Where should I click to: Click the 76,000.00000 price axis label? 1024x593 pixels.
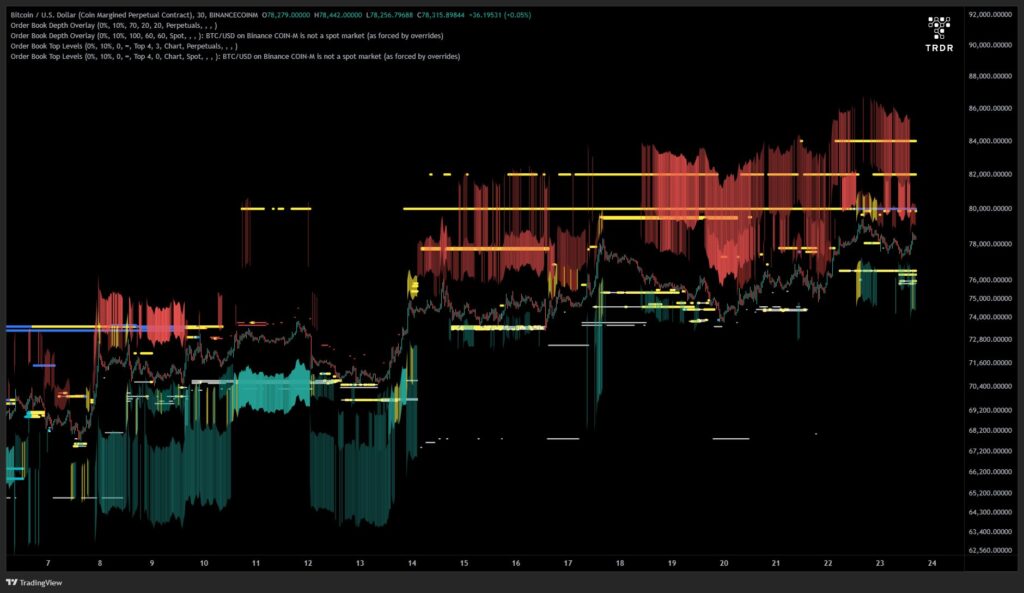pyautogui.click(x=991, y=280)
